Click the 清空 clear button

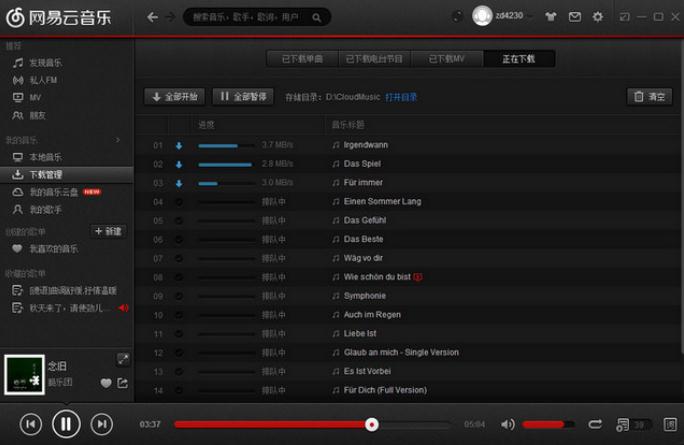click(650, 96)
